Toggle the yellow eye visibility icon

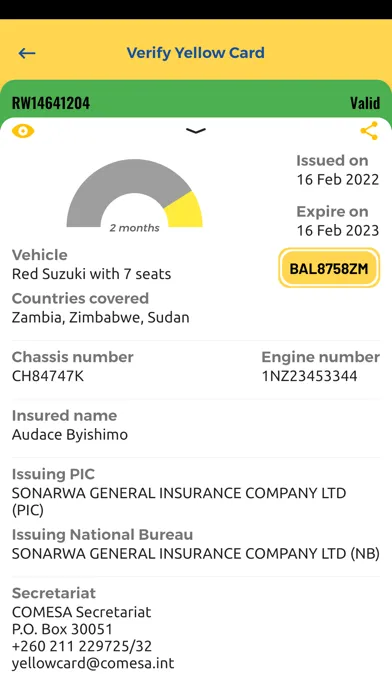[x=23, y=131]
